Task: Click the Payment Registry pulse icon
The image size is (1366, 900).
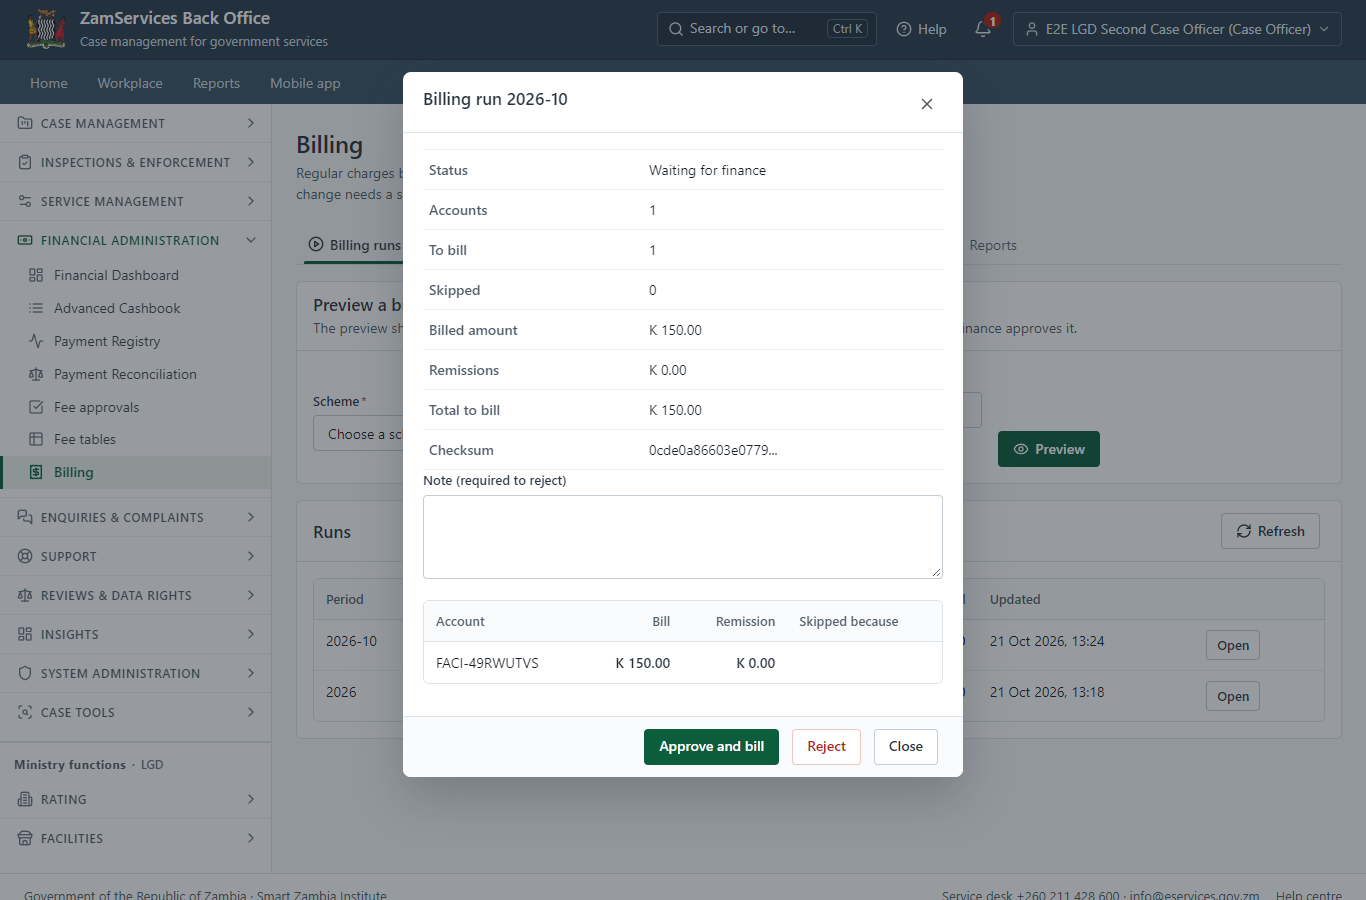Action: [x=36, y=341]
